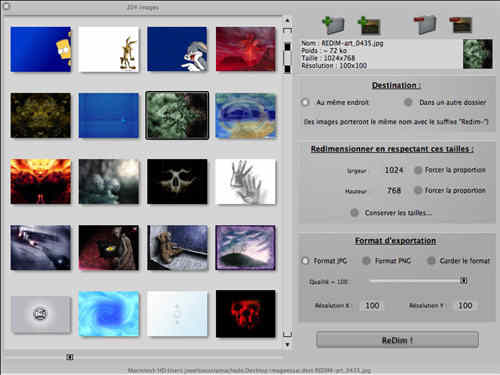The width and height of the screenshot is (500, 375).
Task: Choose the Format JPG radio button
Action: click(305, 261)
